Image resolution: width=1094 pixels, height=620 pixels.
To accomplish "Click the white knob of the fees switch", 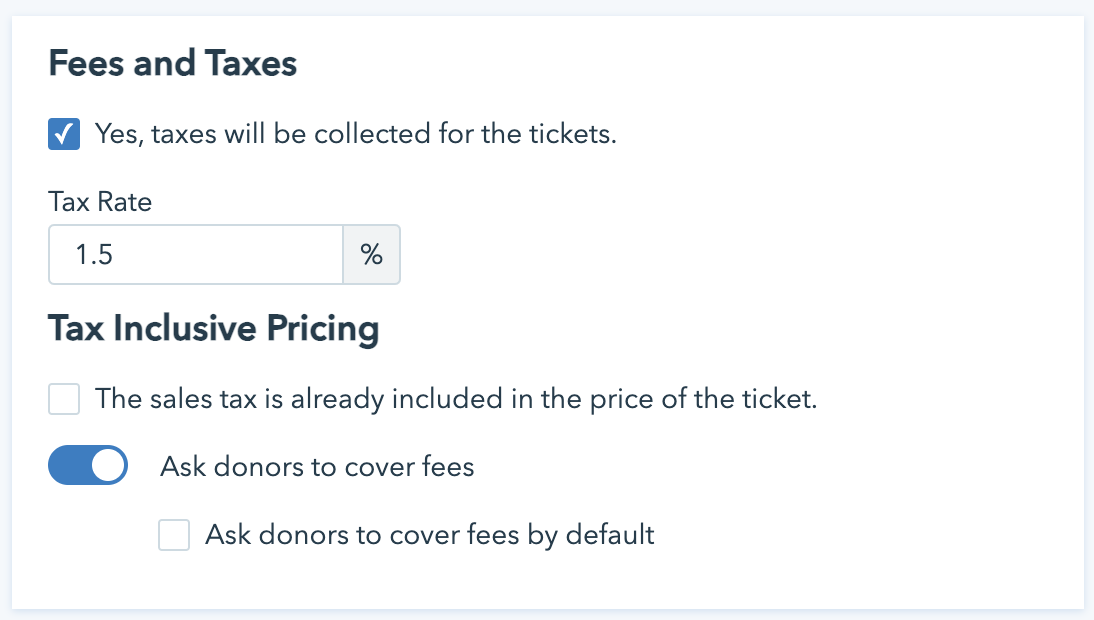I will click(108, 466).
